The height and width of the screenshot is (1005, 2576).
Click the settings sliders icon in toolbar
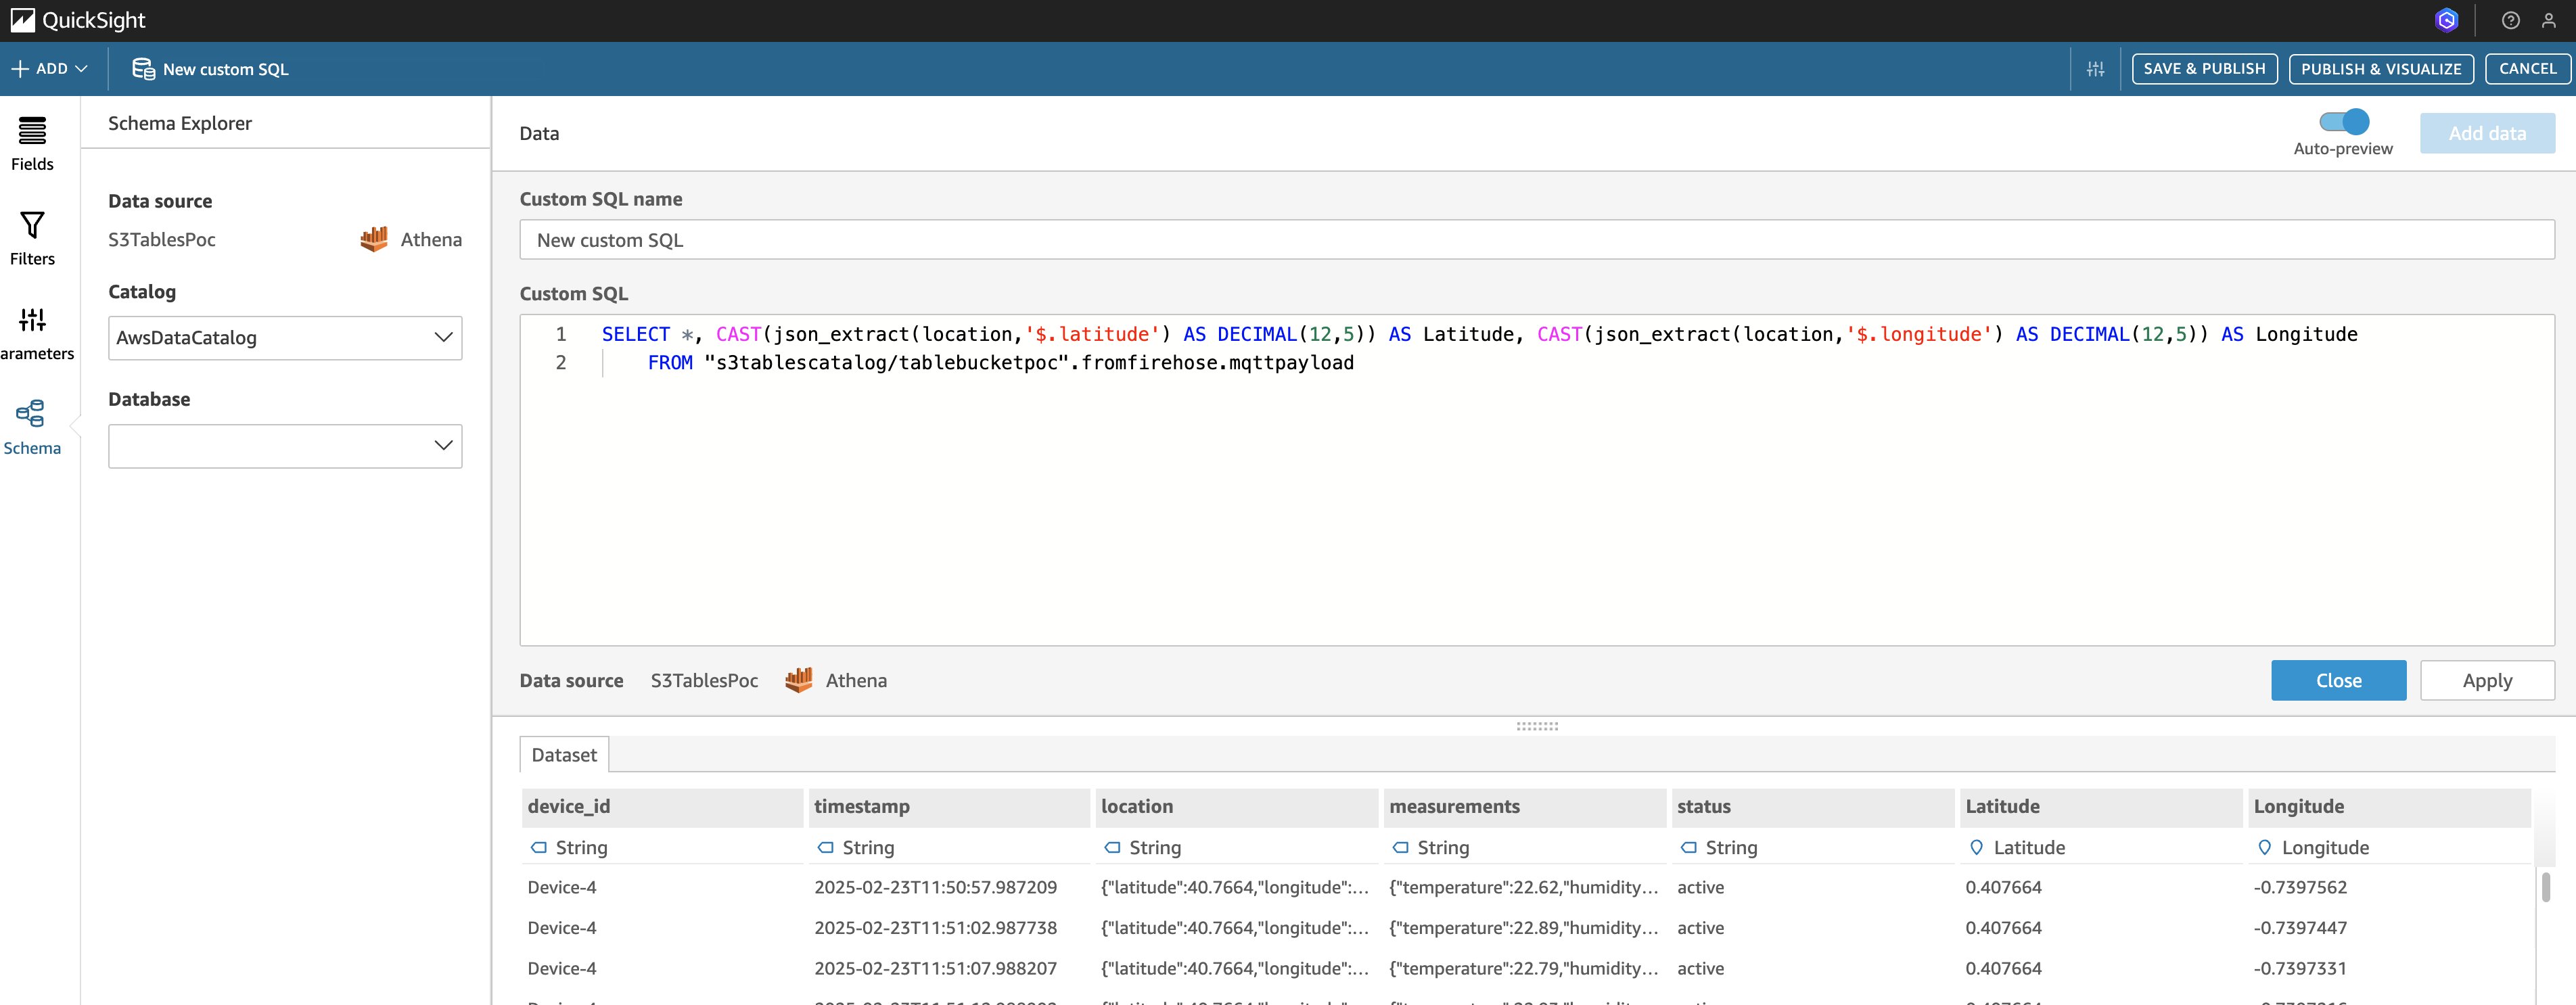pyautogui.click(x=2095, y=69)
